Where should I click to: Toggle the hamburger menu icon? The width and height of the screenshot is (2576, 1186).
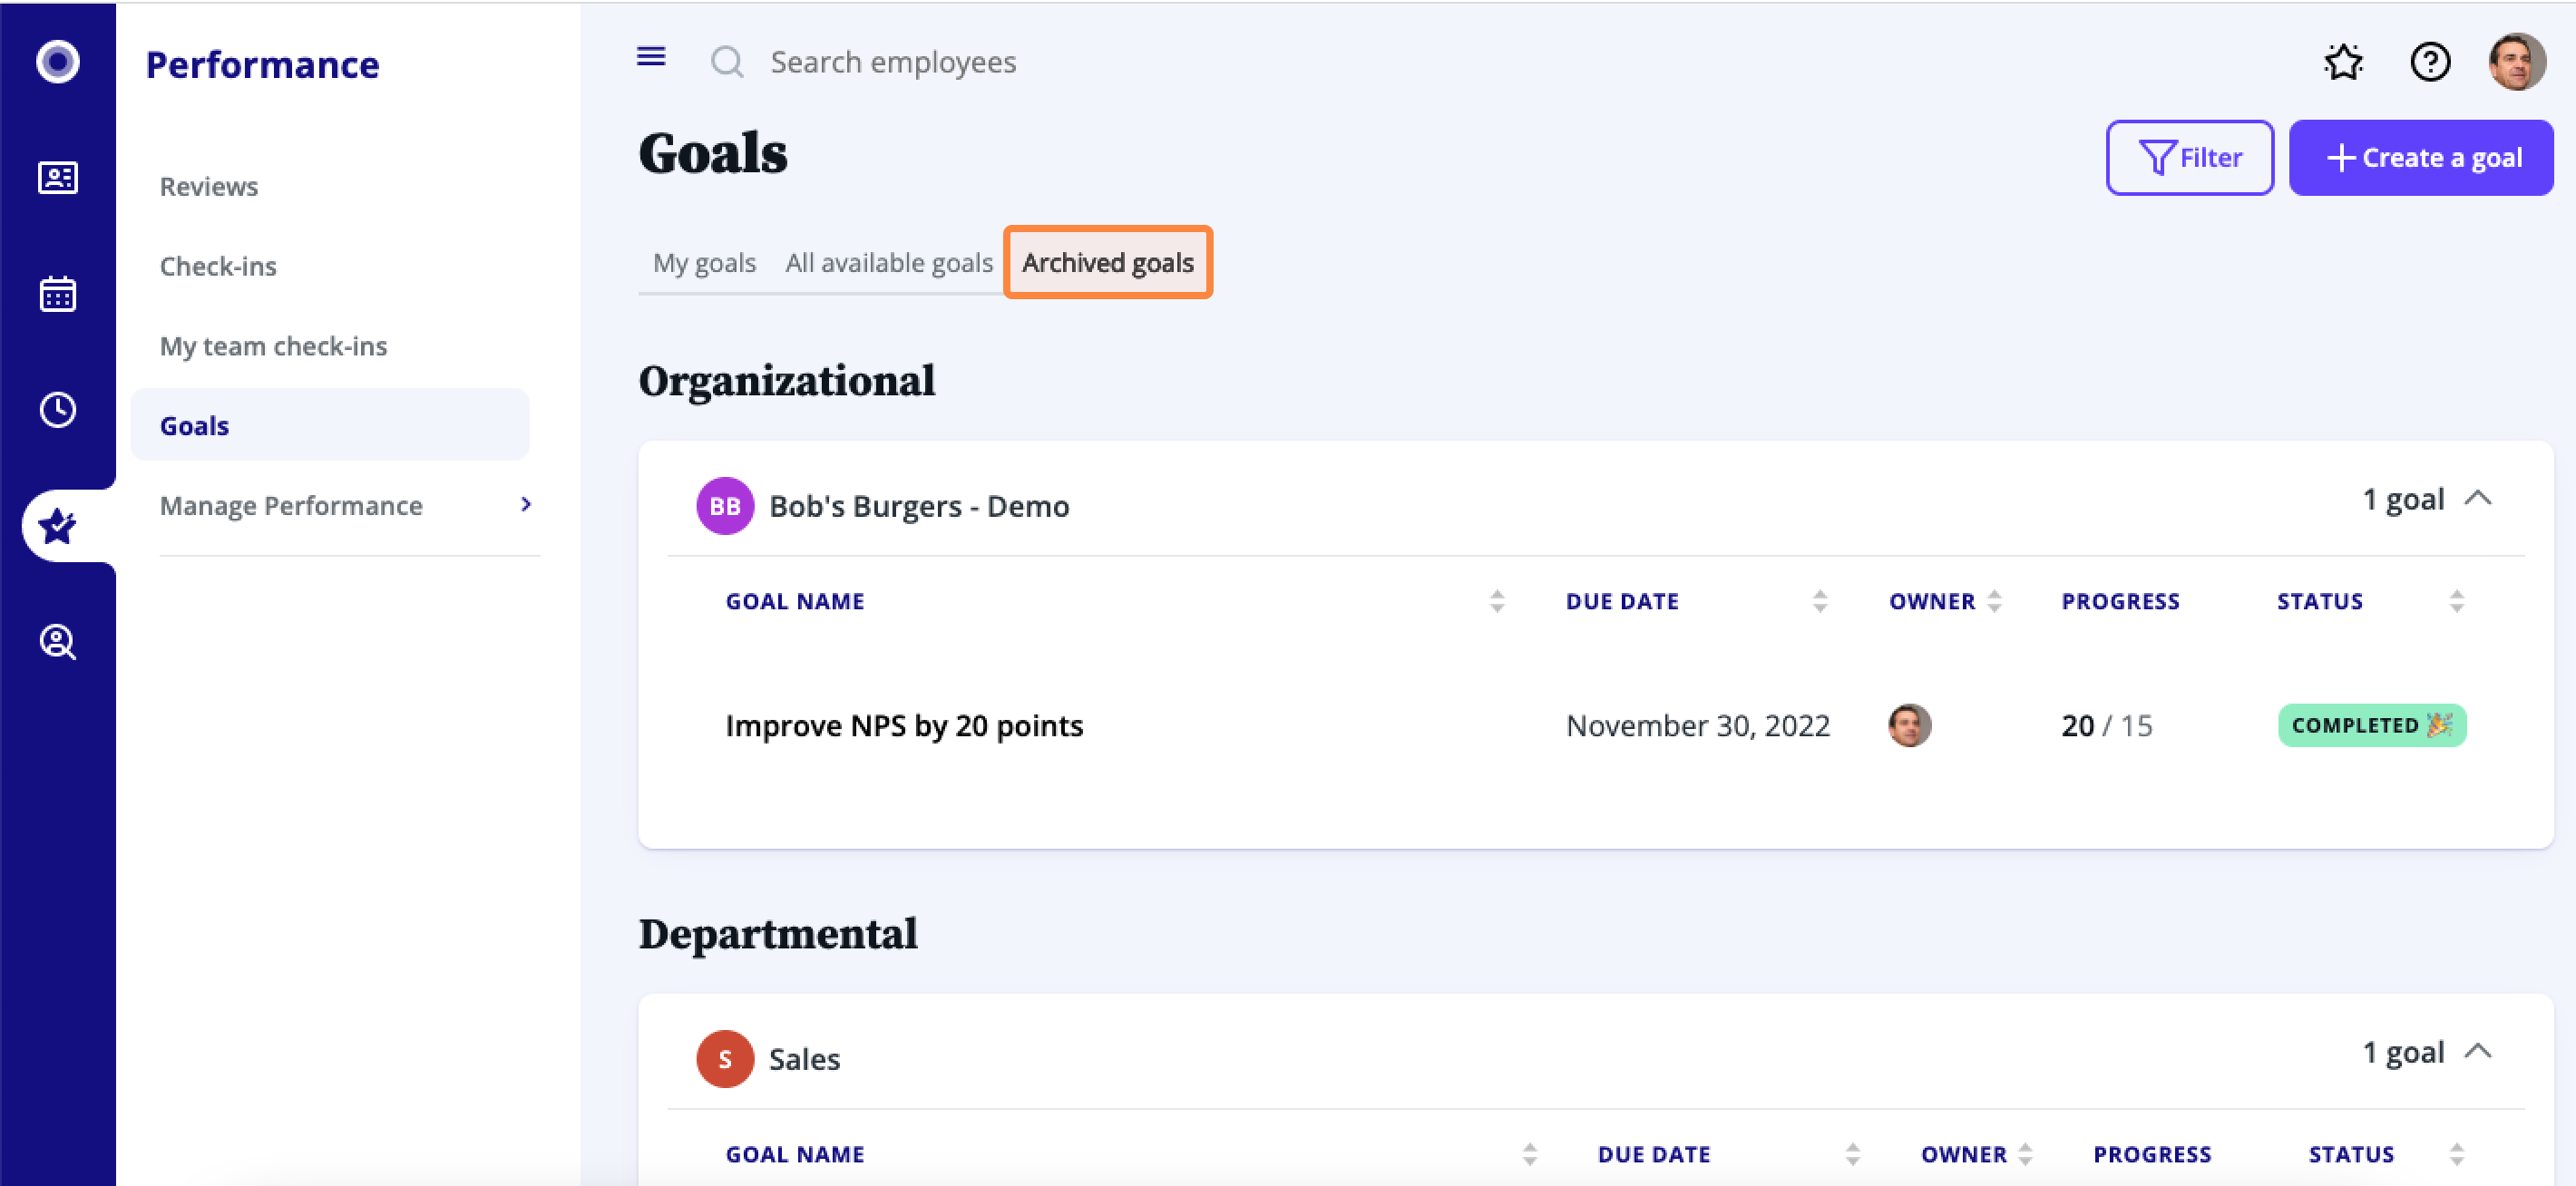coord(651,57)
